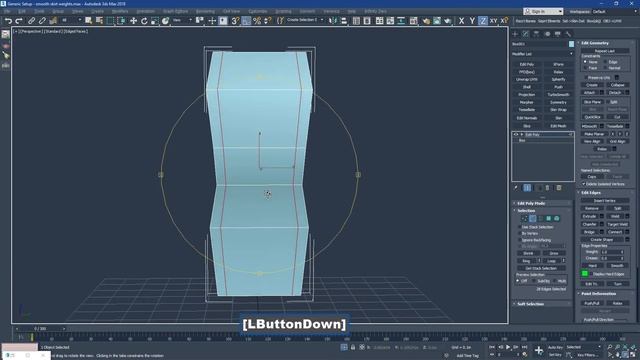Click the Pin Stack icon below the modifier stack

(516, 188)
